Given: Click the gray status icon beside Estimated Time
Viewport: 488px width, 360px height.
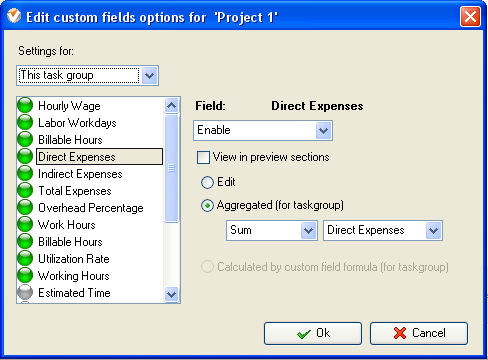Looking at the screenshot, I should point(25,292).
